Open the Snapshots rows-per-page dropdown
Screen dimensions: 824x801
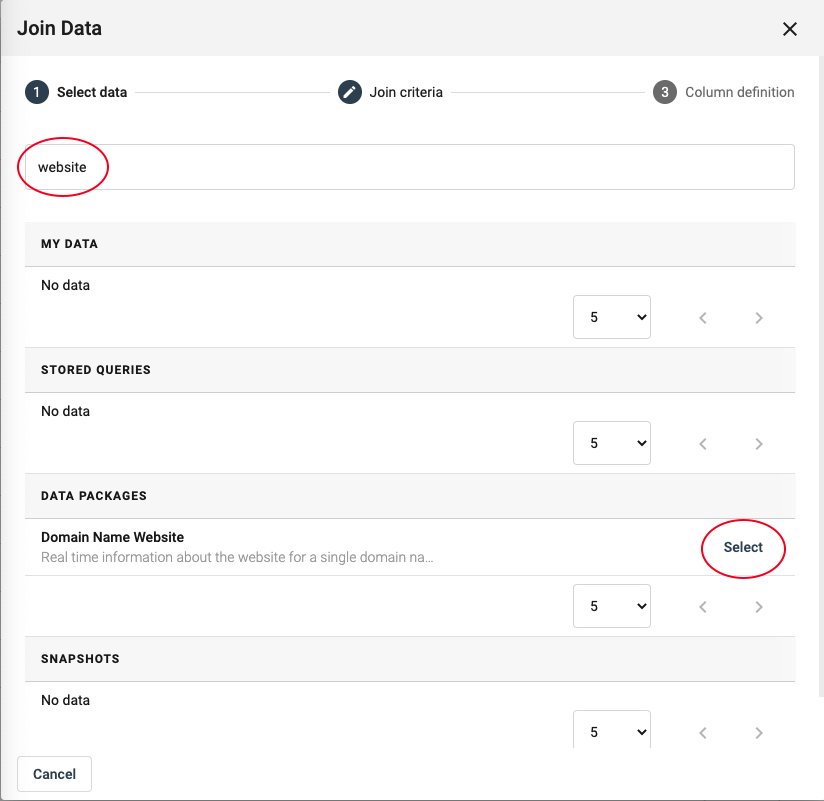click(x=611, y=731)
